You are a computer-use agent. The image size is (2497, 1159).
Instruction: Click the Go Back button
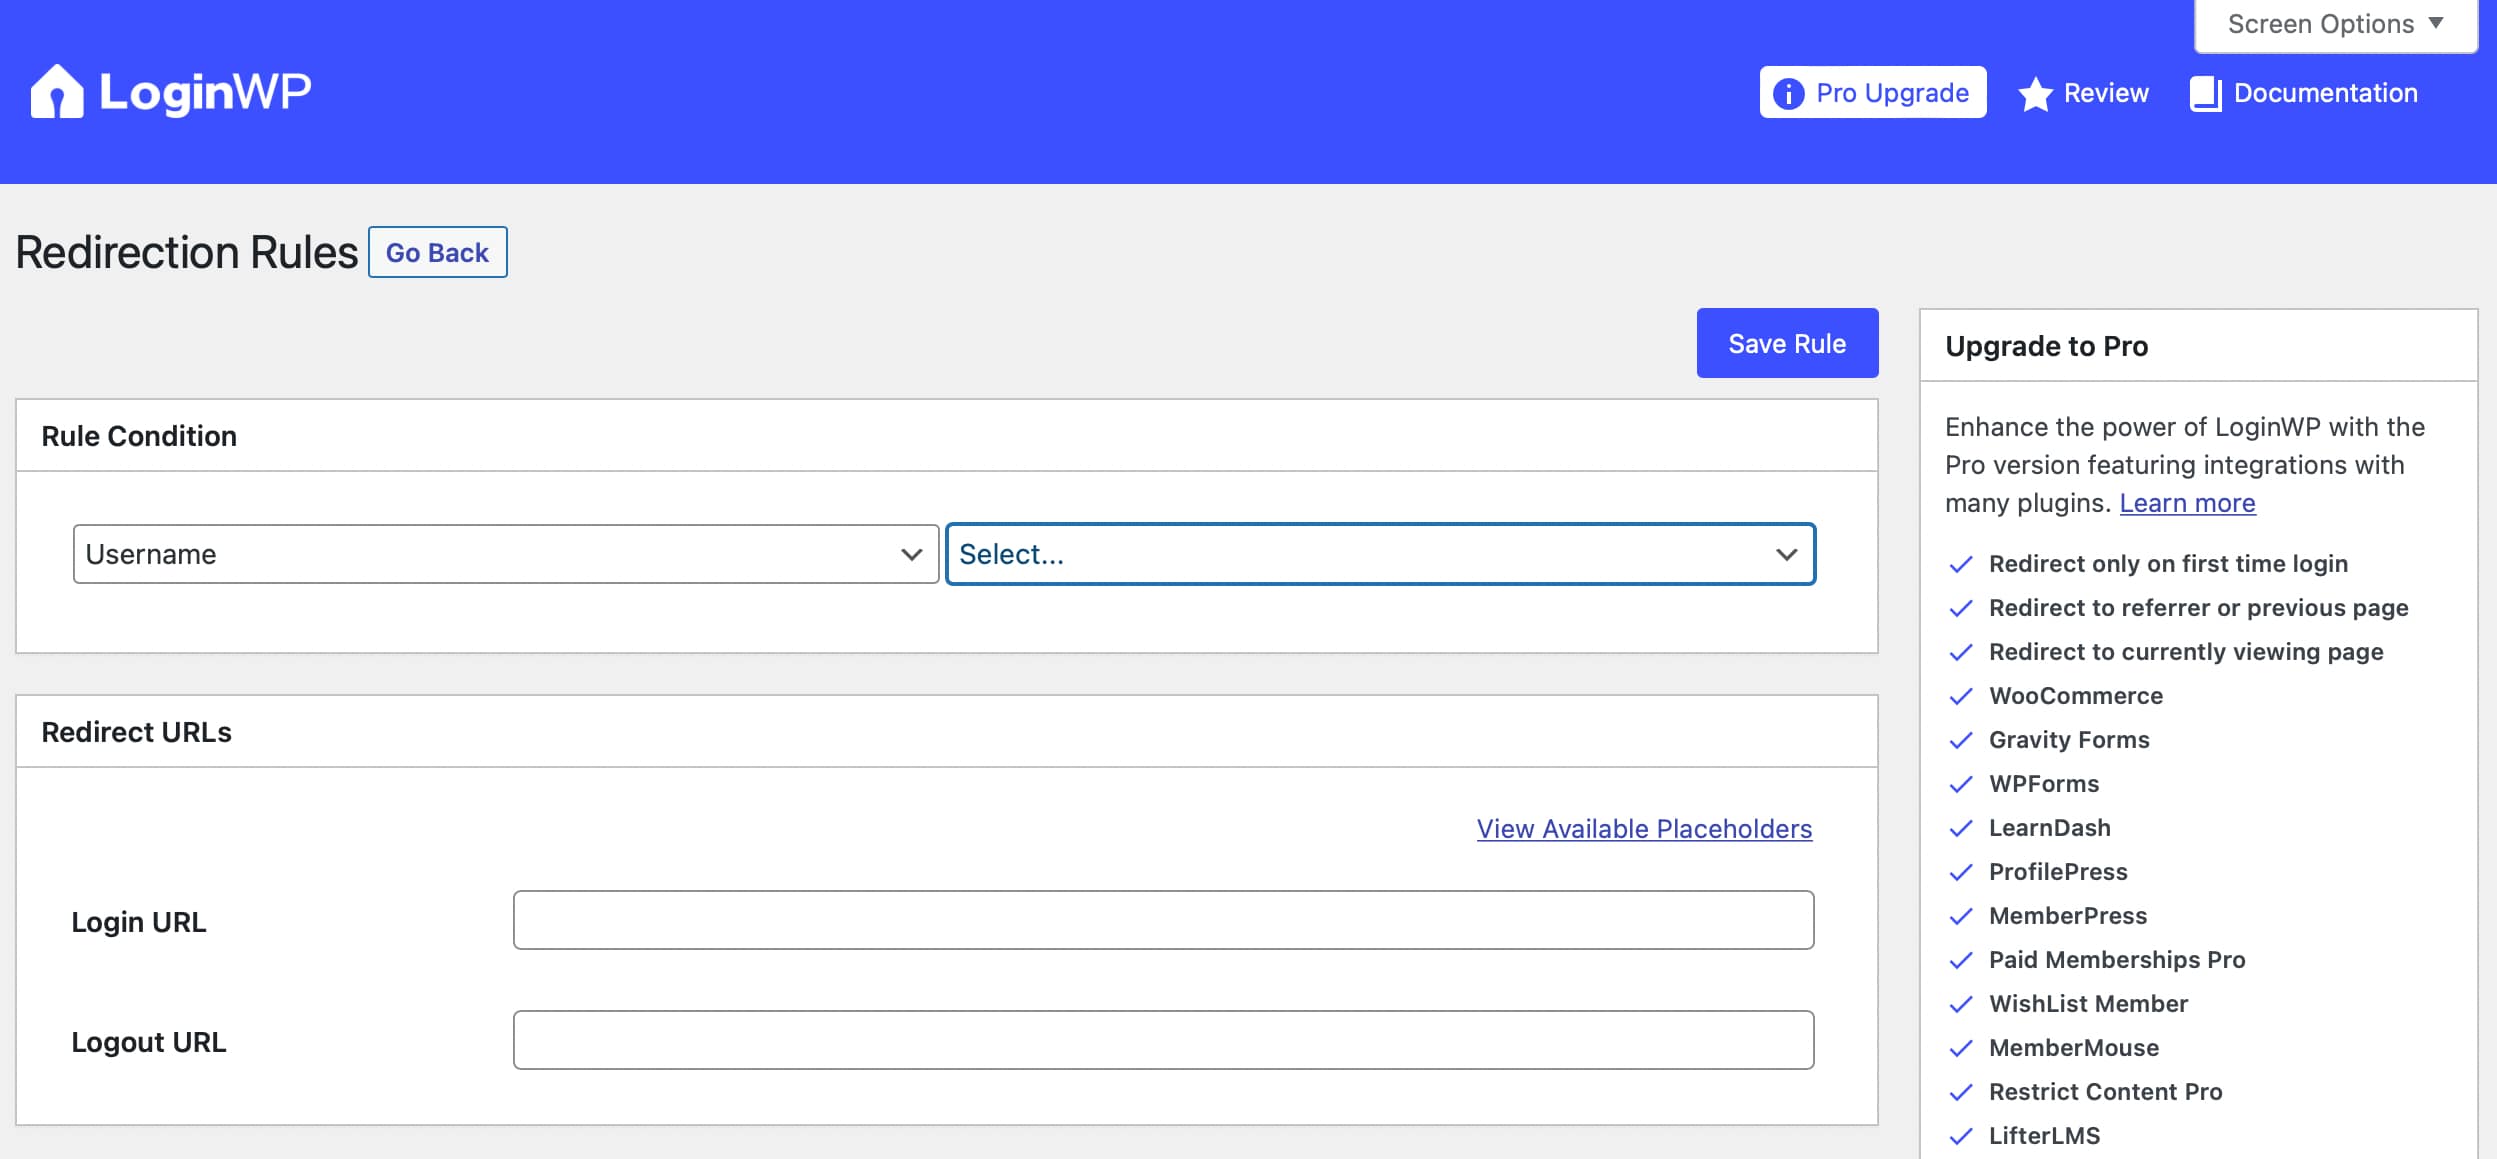pyautogui.click(x=438, y=252)
